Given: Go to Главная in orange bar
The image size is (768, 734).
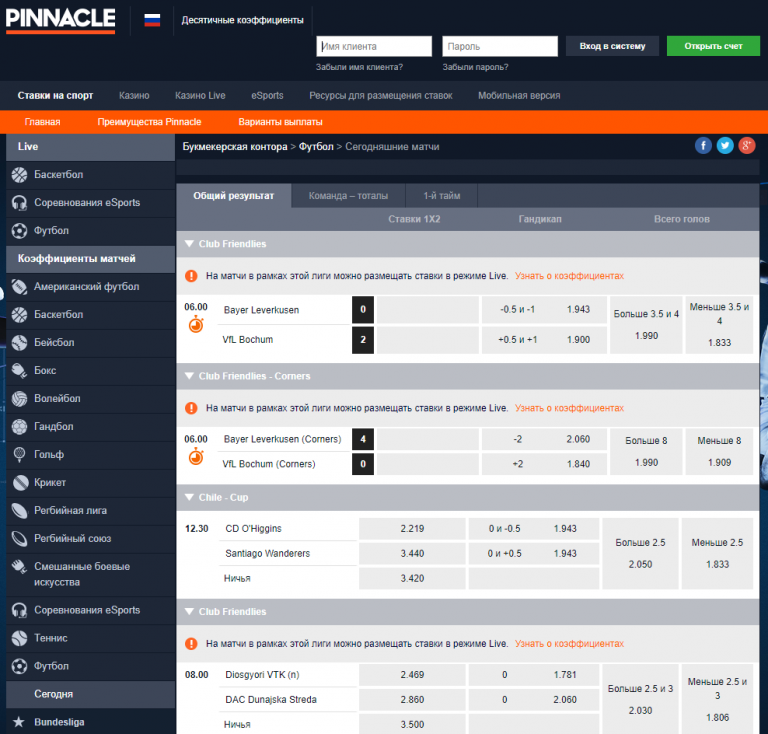Looking at the screenshot, I should tap(43, 122).
